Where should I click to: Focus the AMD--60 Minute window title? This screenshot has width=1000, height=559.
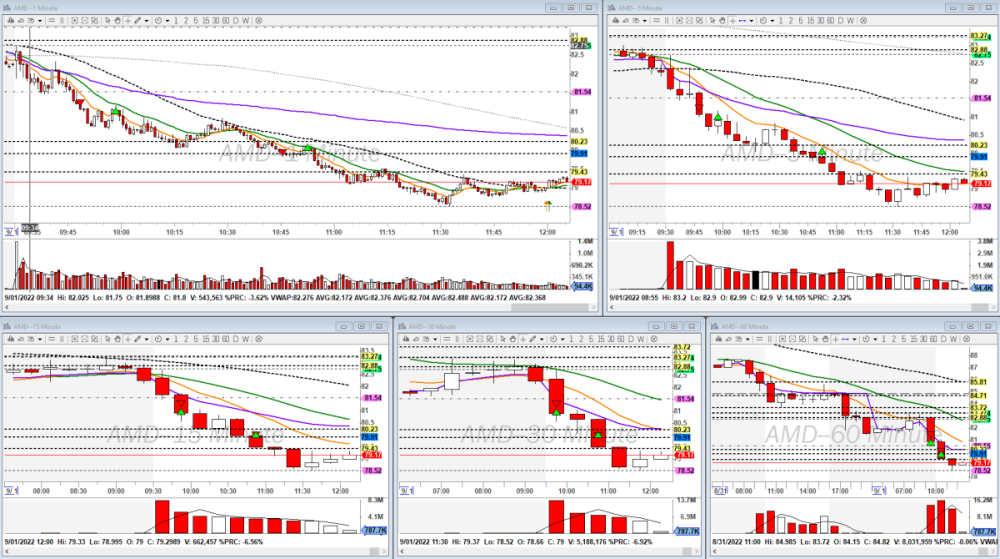tap(744, 326)
